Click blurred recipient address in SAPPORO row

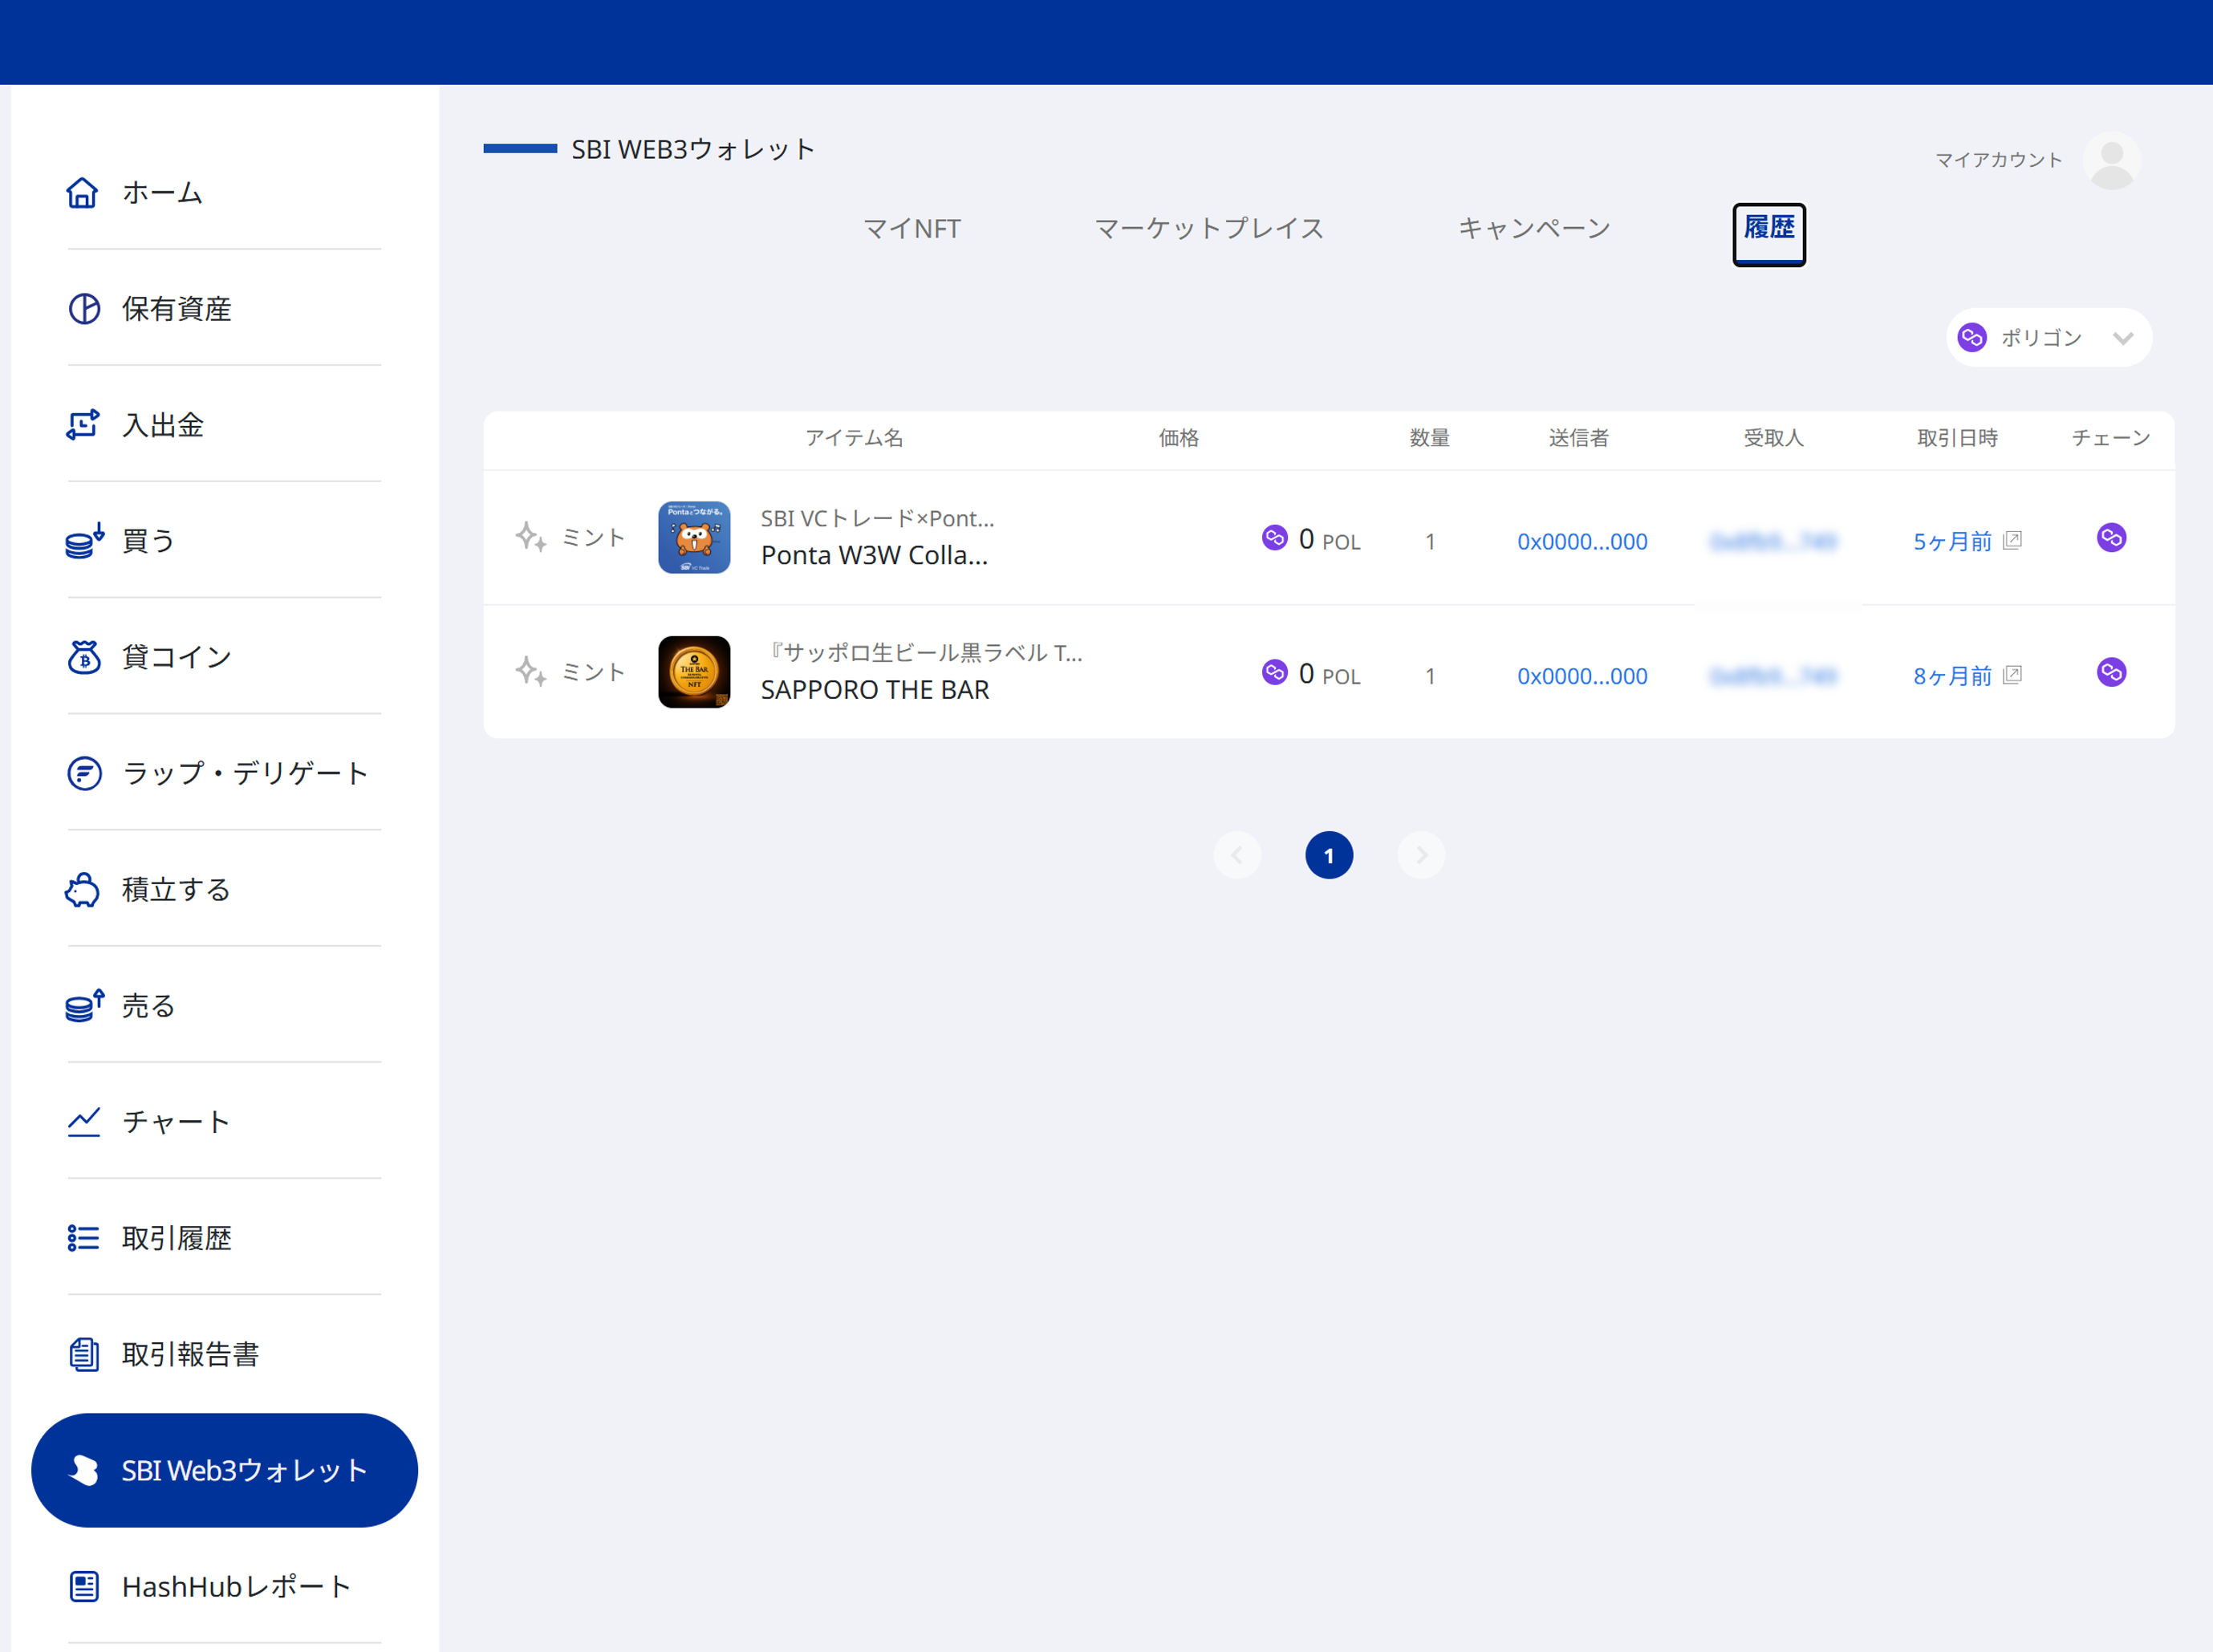coord(1773,676)
